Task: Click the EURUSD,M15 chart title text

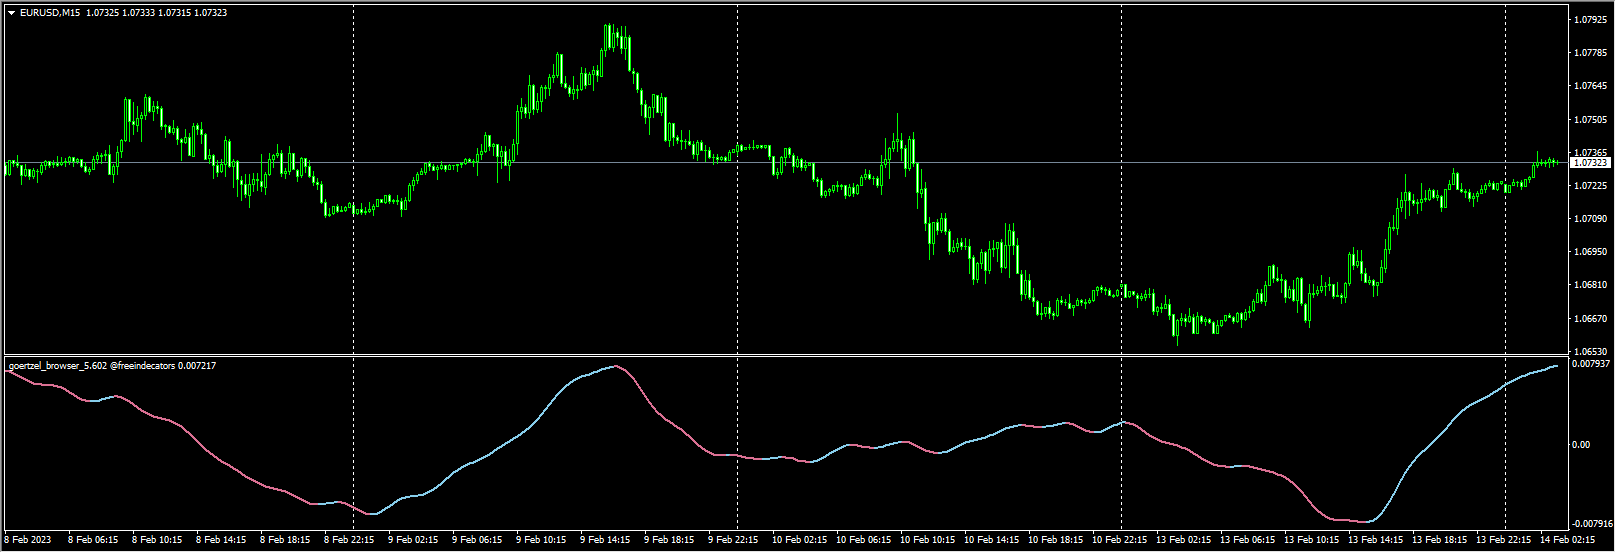Action: [x=50, y=13]
